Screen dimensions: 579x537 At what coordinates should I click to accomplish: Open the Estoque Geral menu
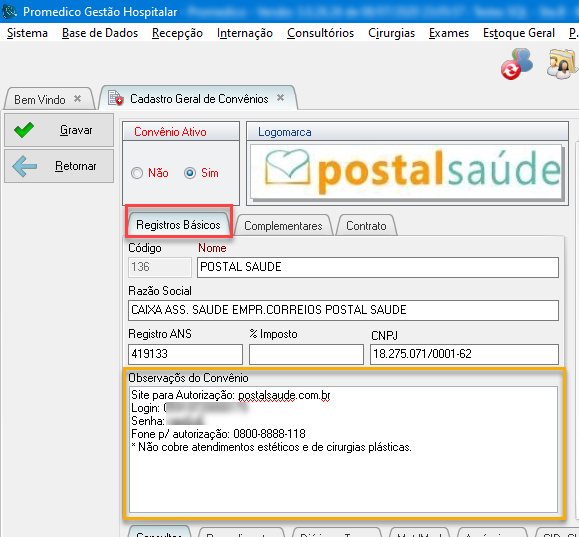[519, 33]
